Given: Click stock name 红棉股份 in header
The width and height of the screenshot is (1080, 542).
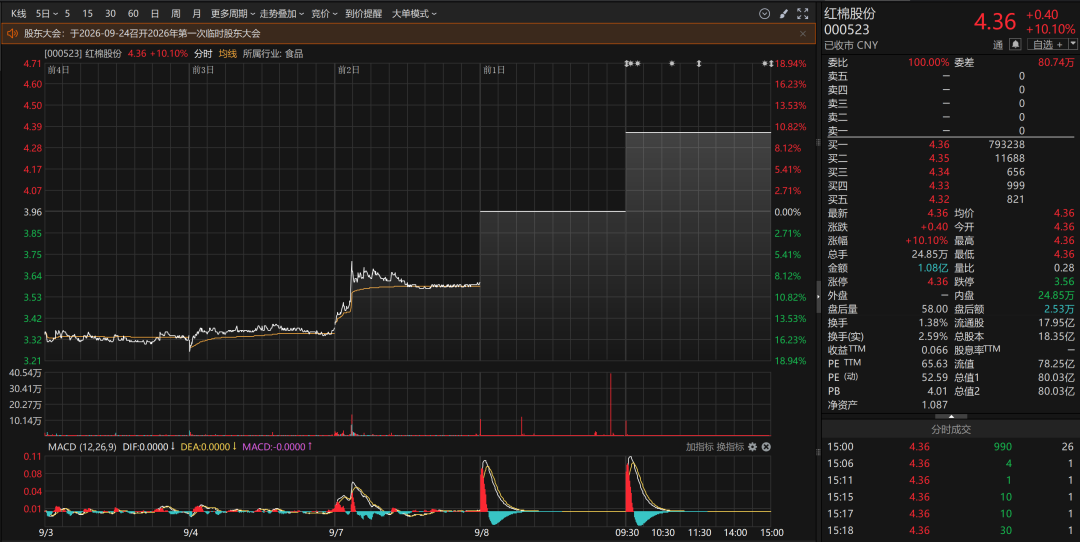Looking at the screenshot, I should [850, 14].
